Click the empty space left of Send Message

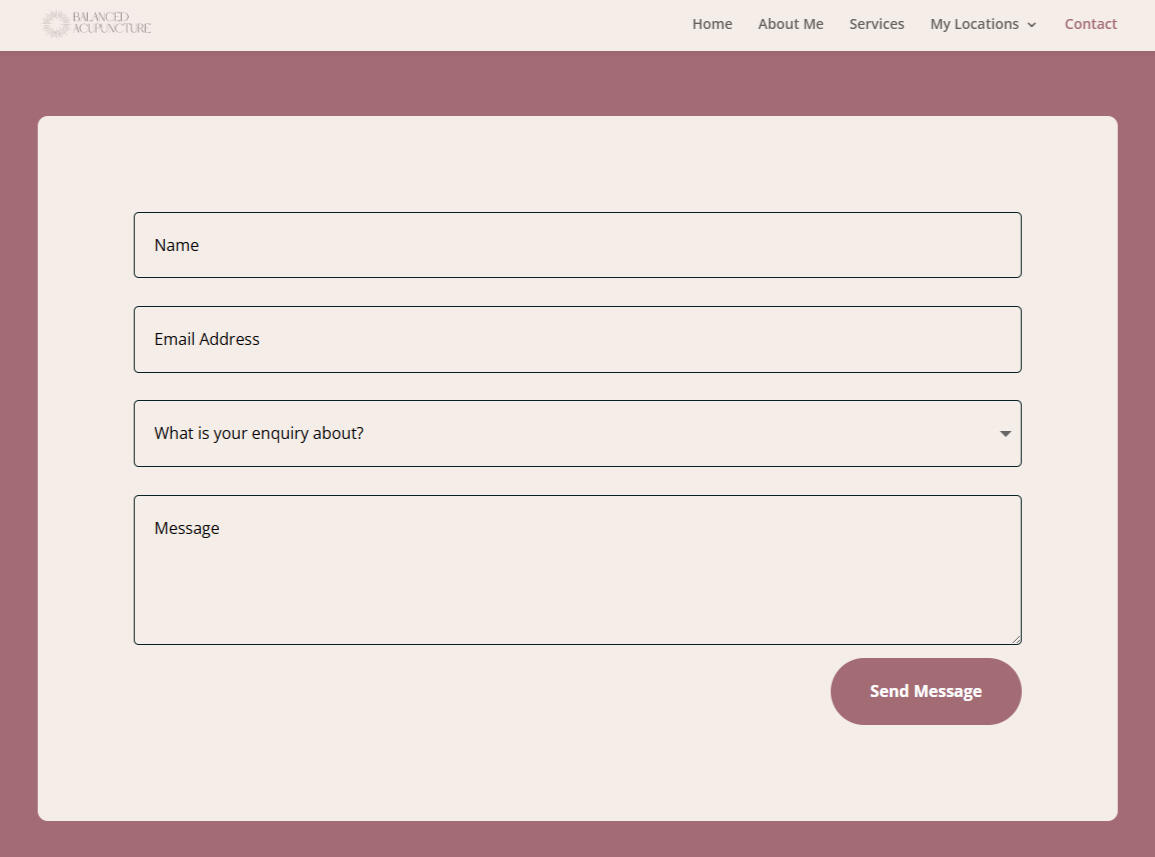480,691
